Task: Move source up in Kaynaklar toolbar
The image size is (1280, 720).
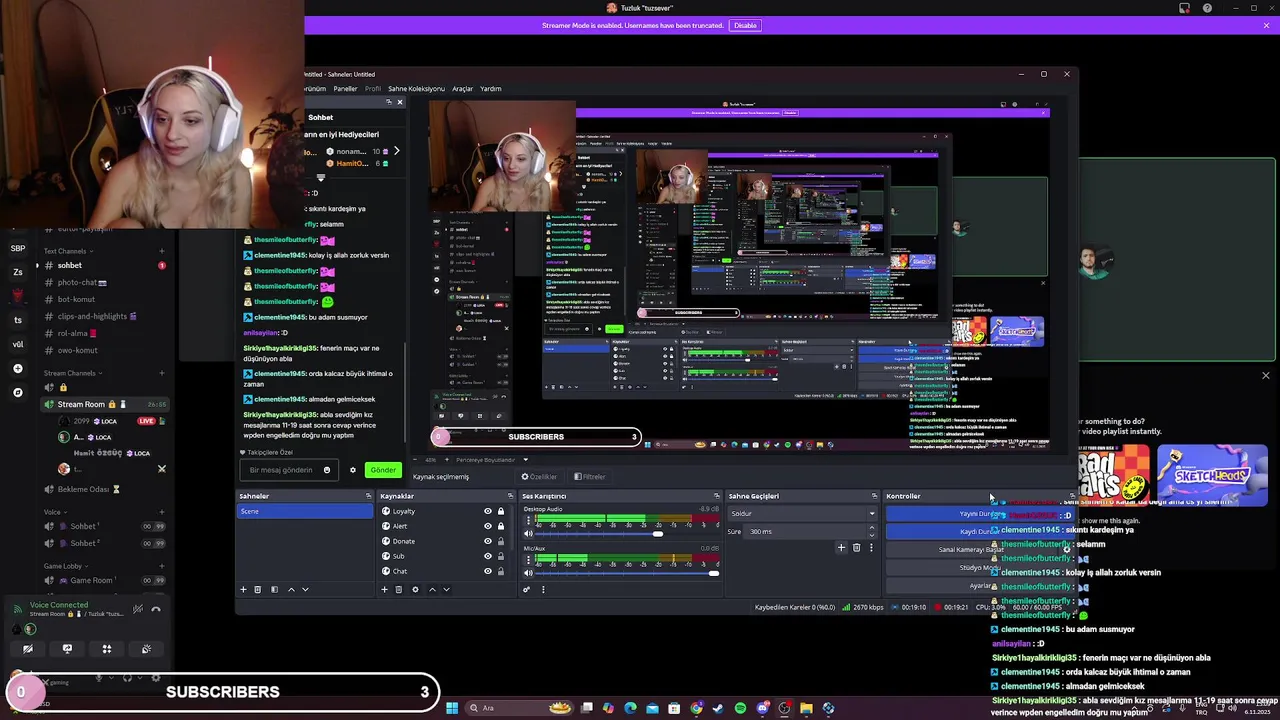Action: click(432, 589)
